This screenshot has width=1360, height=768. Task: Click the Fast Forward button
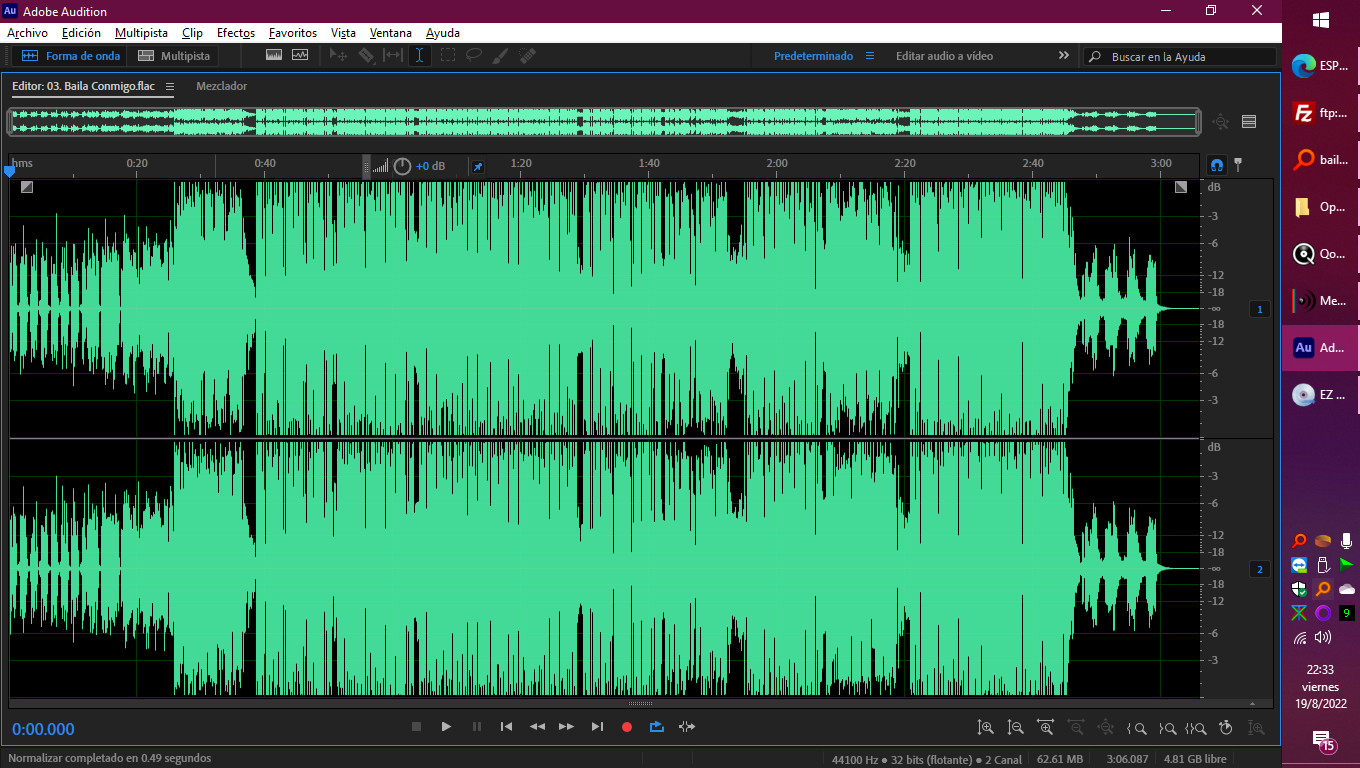tap(567, 727)
